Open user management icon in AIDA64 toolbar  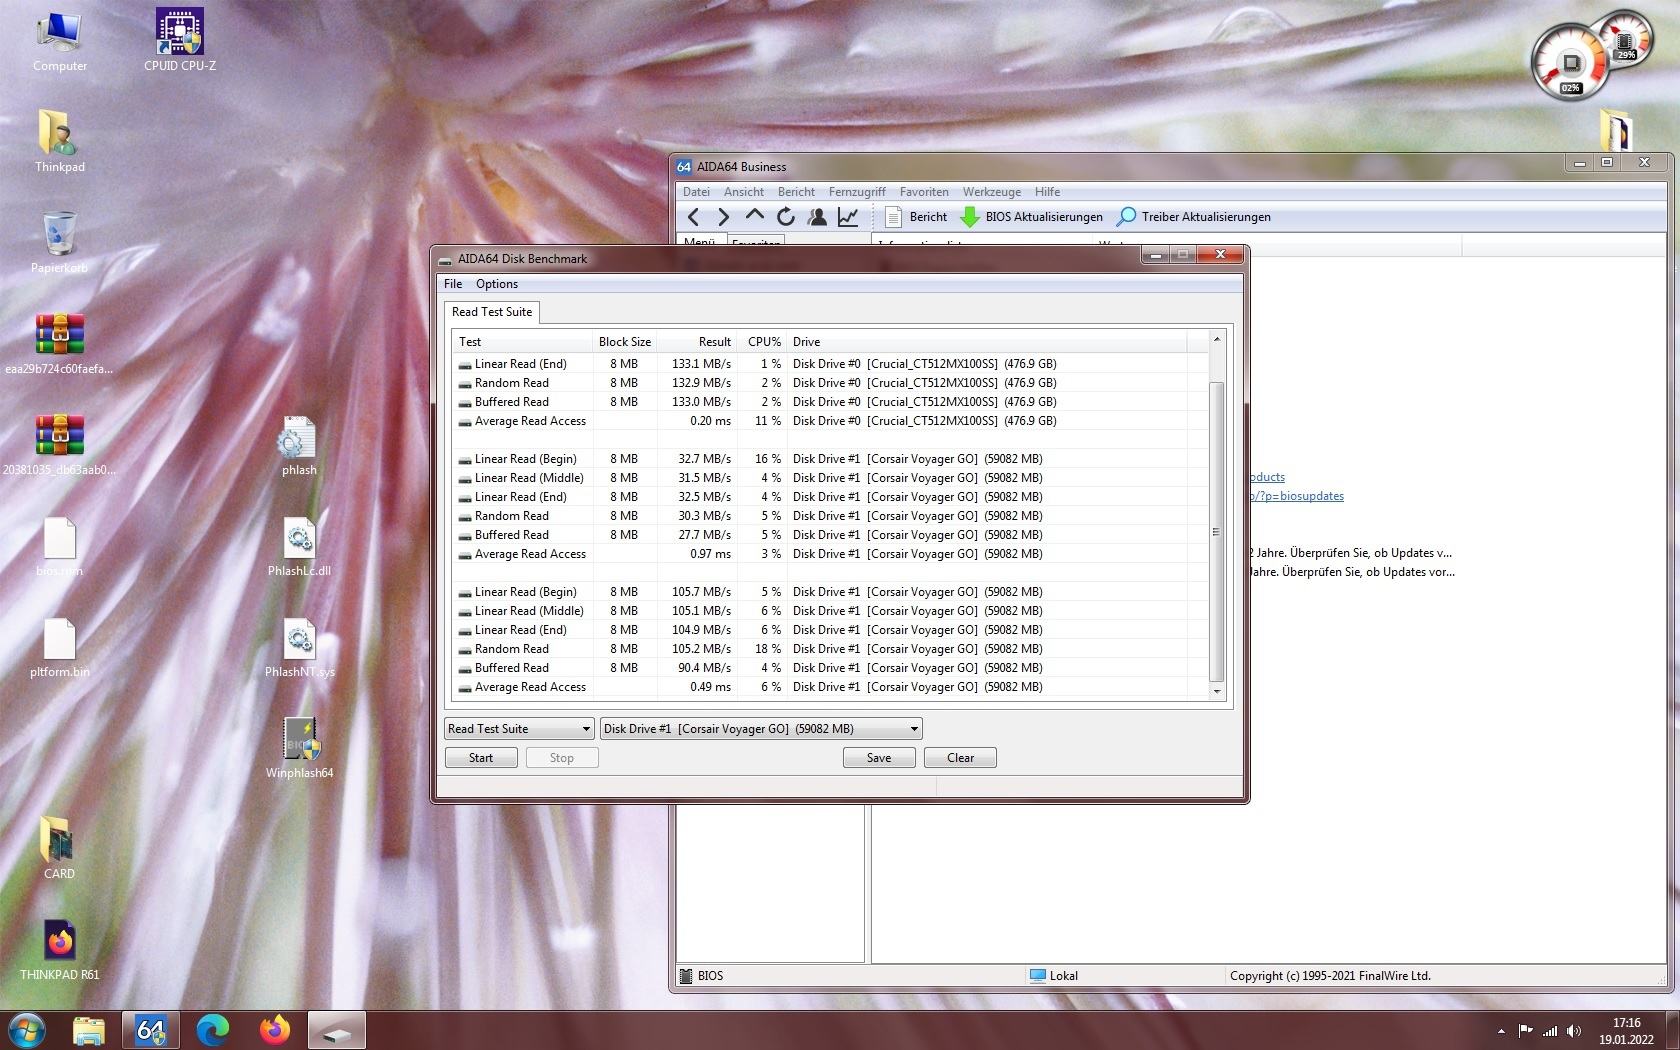pyautogui.click(x=817, y=217)
